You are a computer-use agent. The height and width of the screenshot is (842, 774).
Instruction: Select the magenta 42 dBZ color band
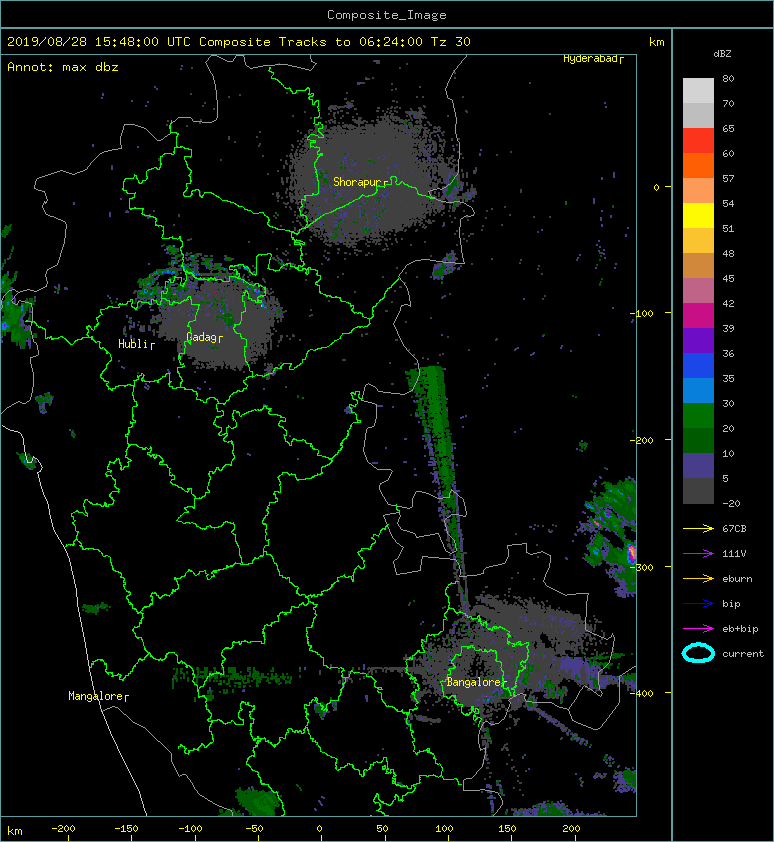tap(698, 315)
